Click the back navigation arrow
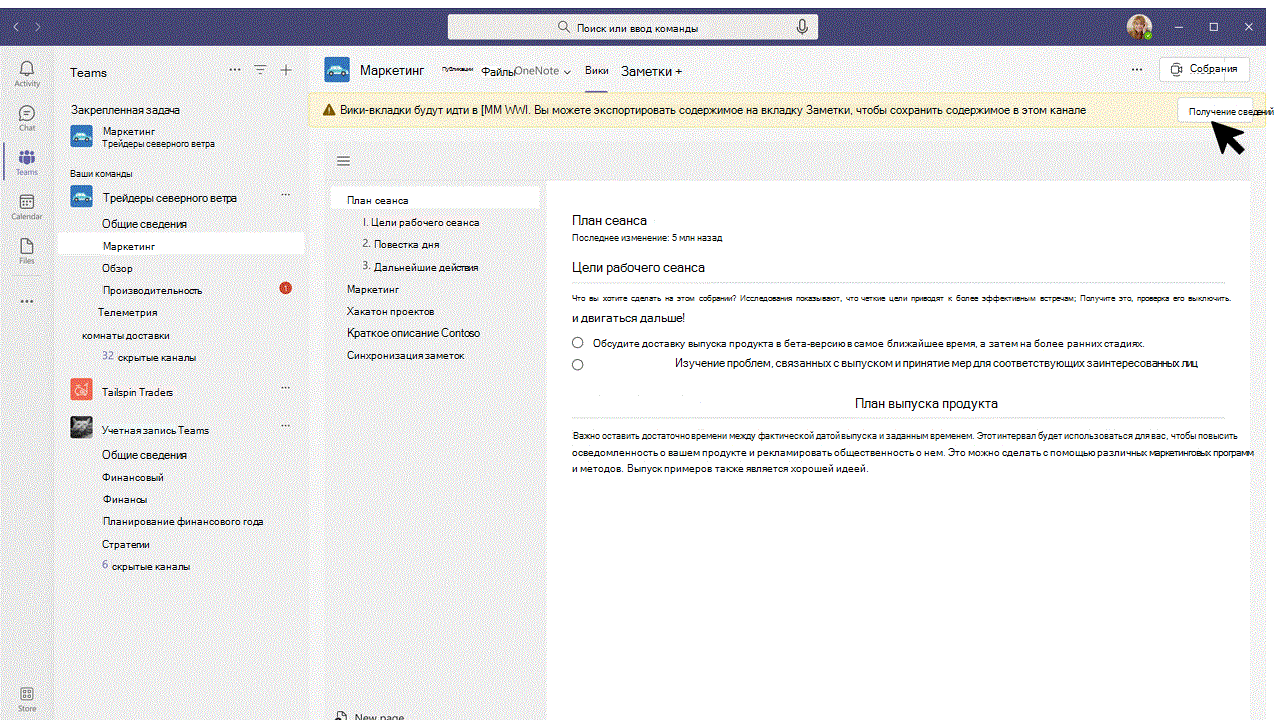The height and width of the screenshot is (720, 1280). point(15,25)
